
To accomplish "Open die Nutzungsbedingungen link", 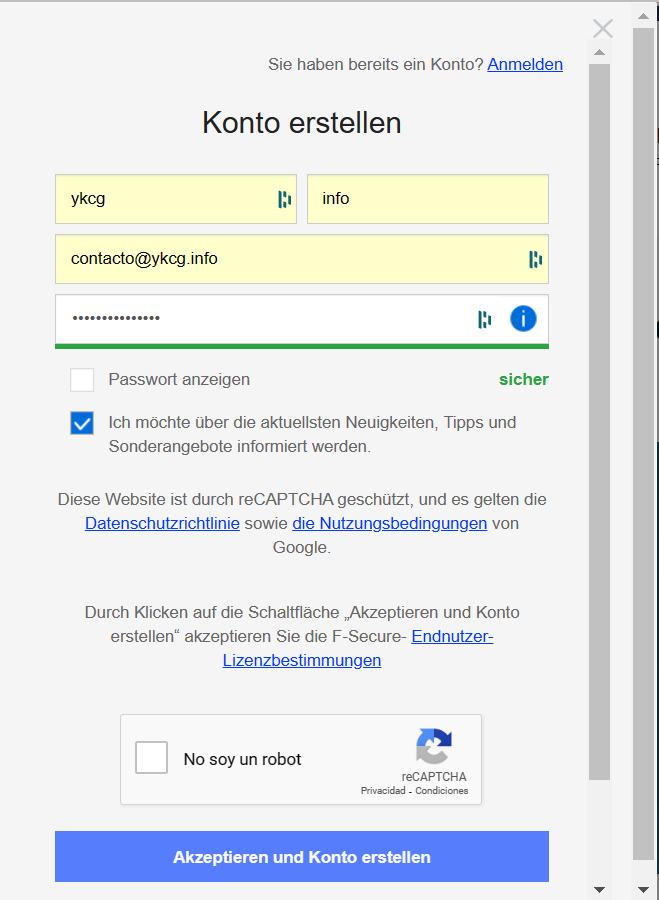I will [390, 523].
